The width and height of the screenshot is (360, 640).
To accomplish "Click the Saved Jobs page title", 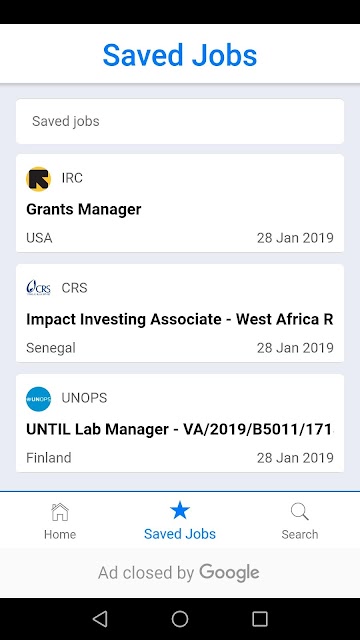I will [180, 55].
